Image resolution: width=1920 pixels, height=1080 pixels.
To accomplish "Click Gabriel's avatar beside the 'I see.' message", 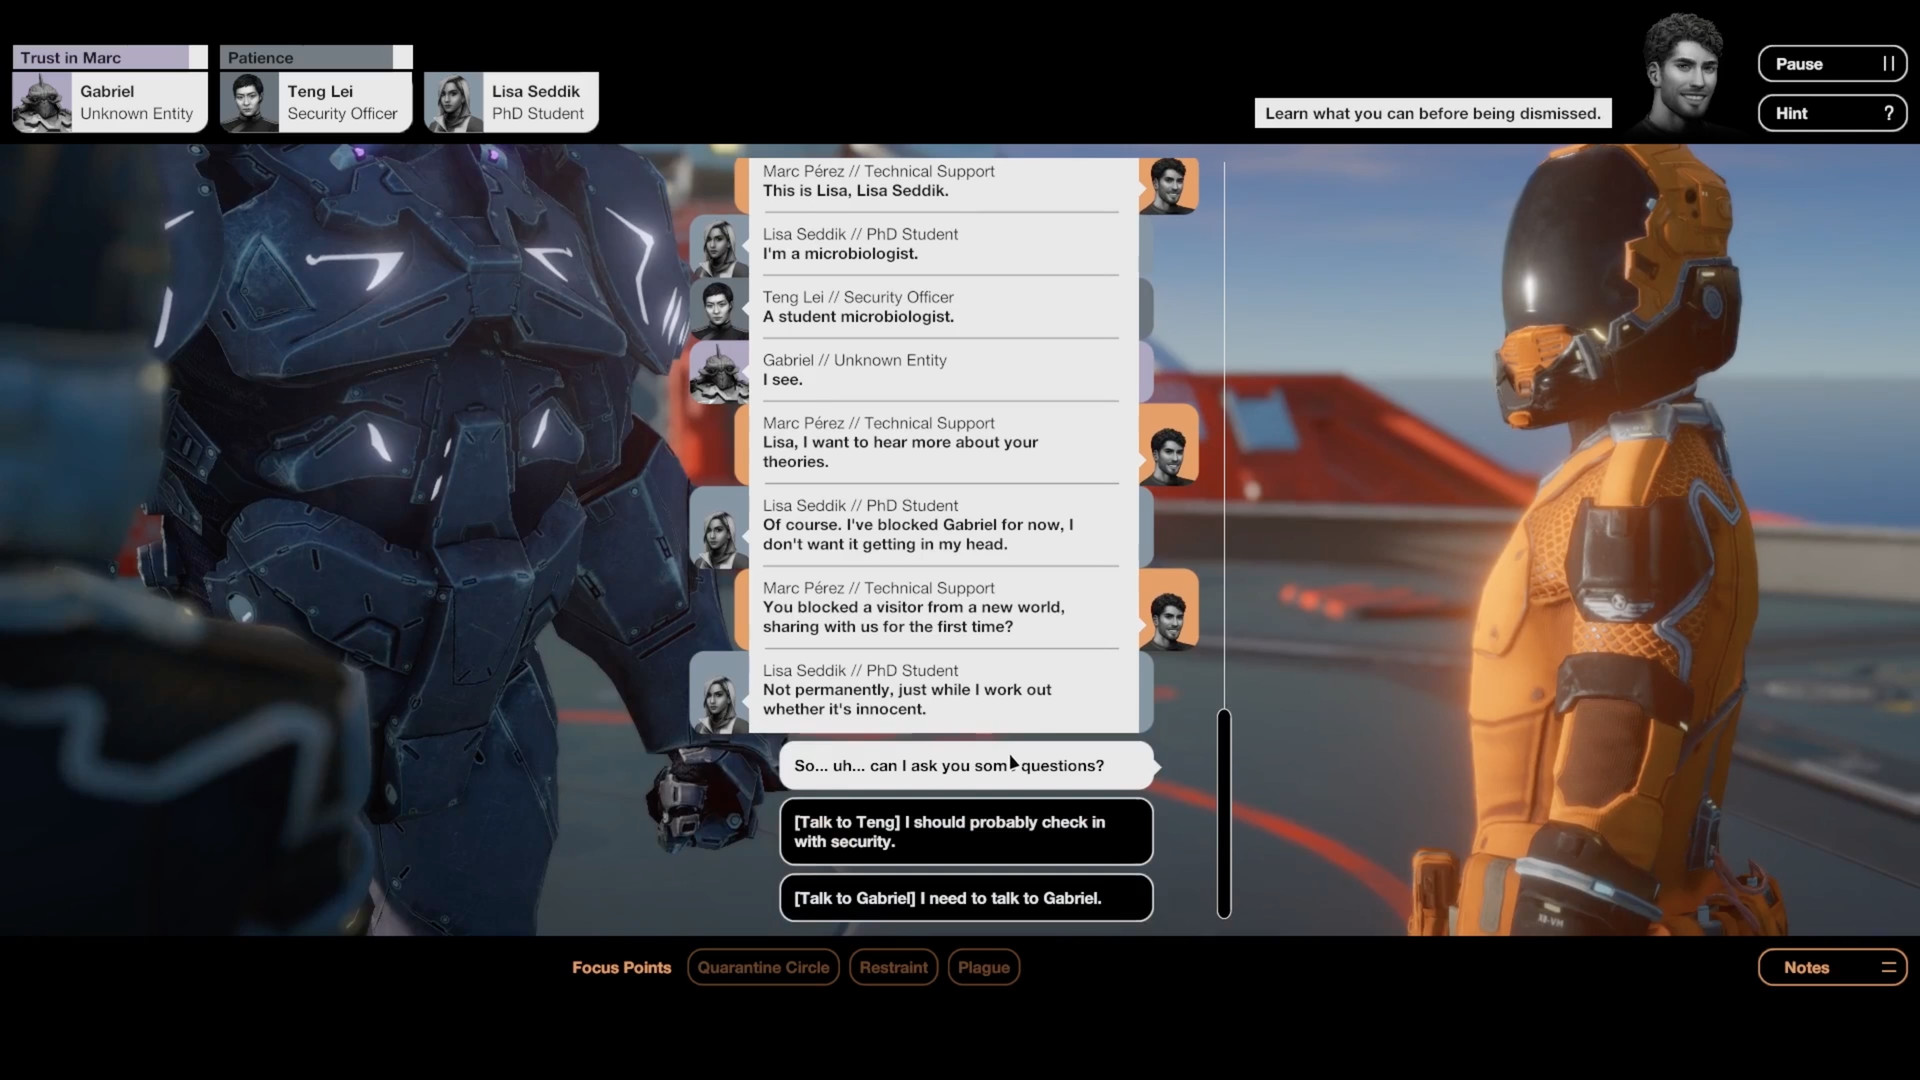I will [719, 371].
